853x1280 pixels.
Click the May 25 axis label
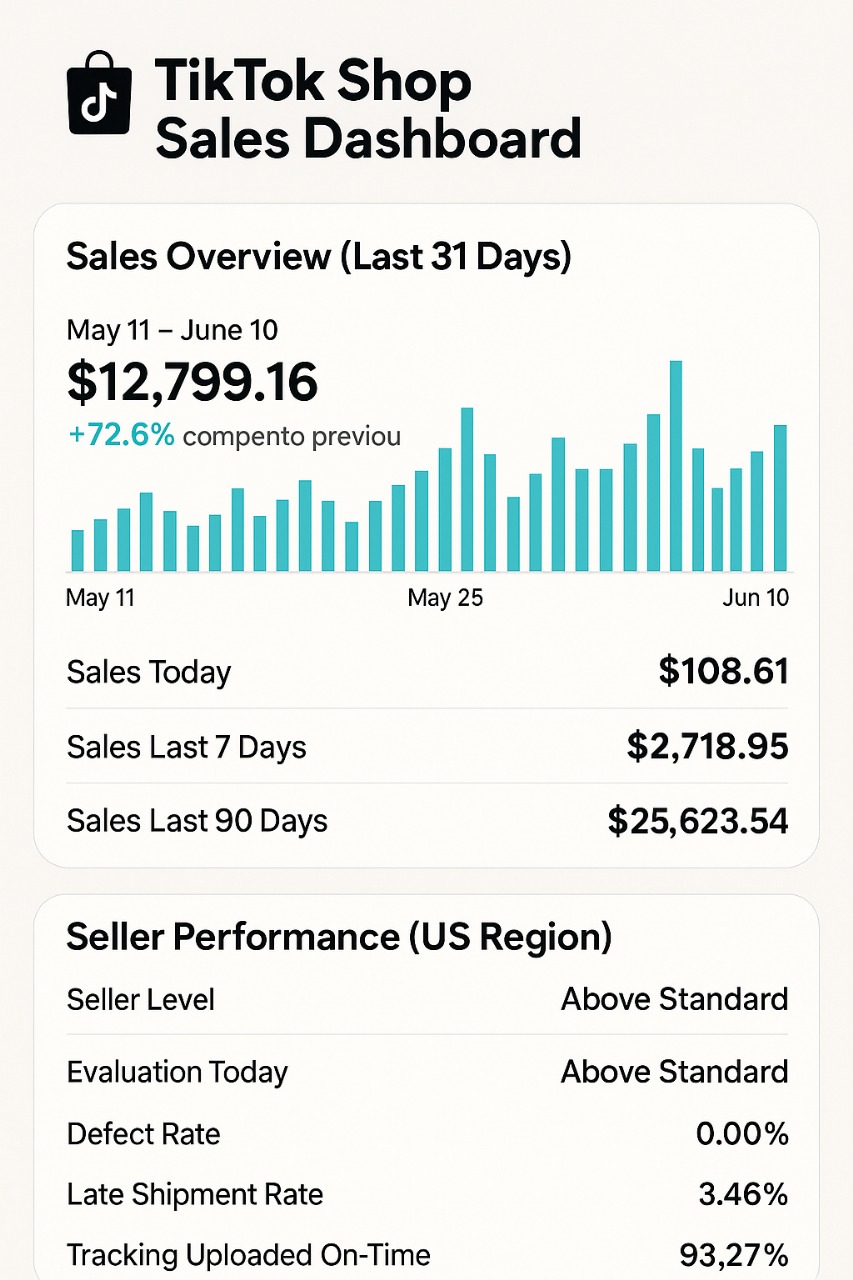point(445,598)
